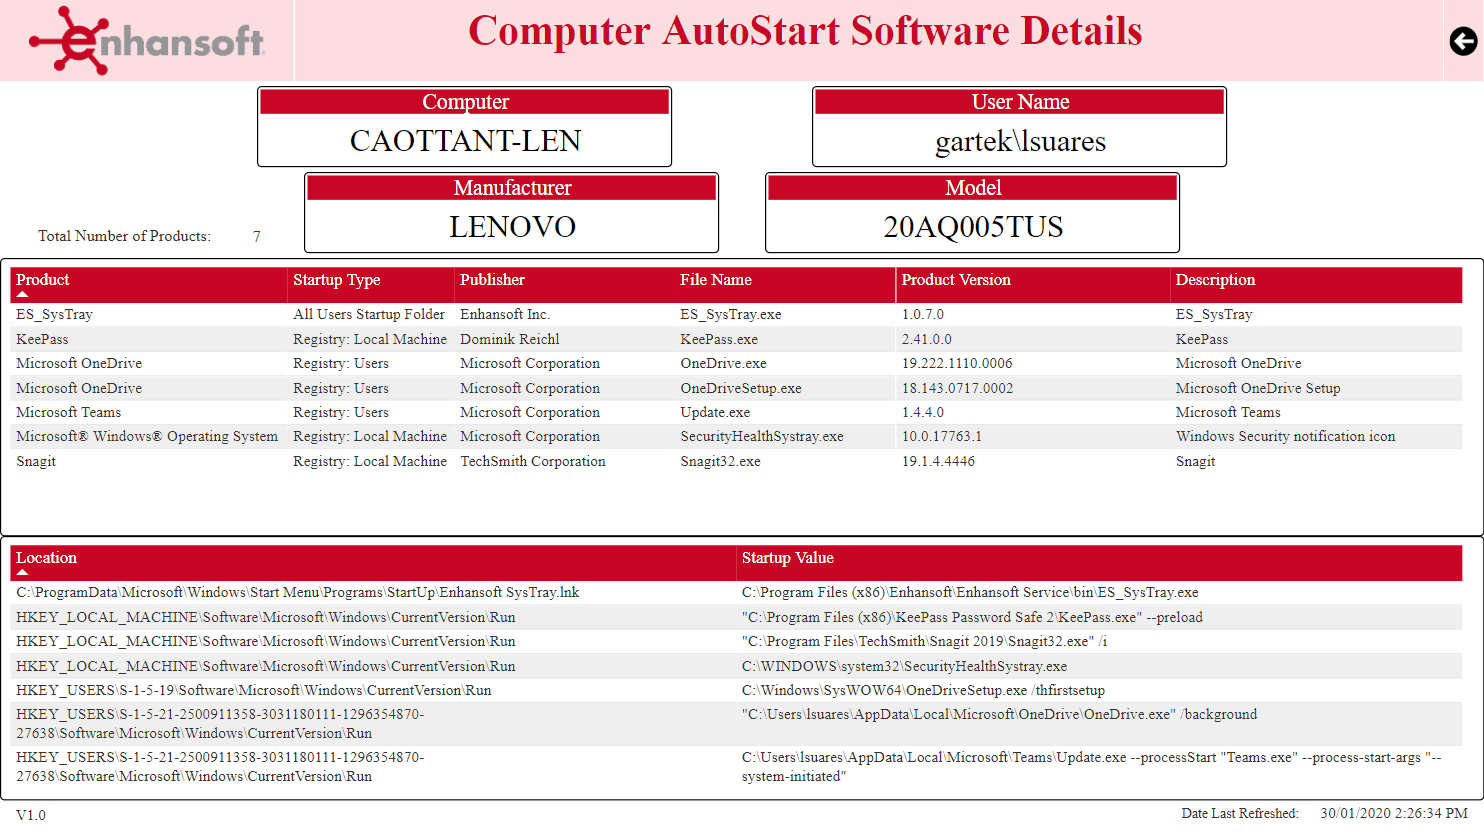Select the Microsoft Teams entry
The width and height of the screenshot is (1484, 835).
(x=68, y=412)
